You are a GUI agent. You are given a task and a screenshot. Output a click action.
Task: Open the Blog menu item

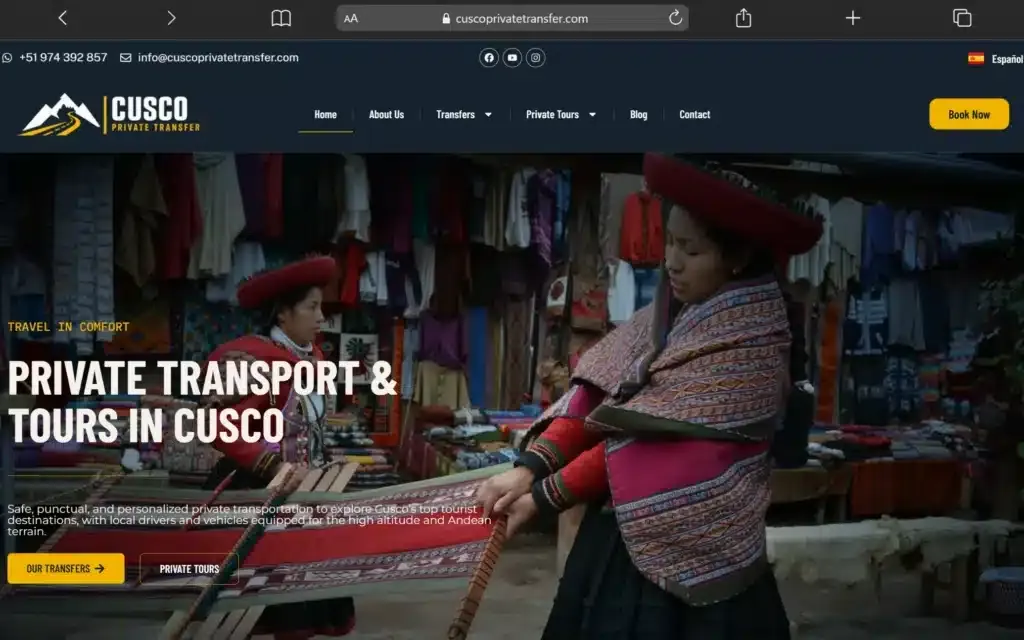pos(638,114)
